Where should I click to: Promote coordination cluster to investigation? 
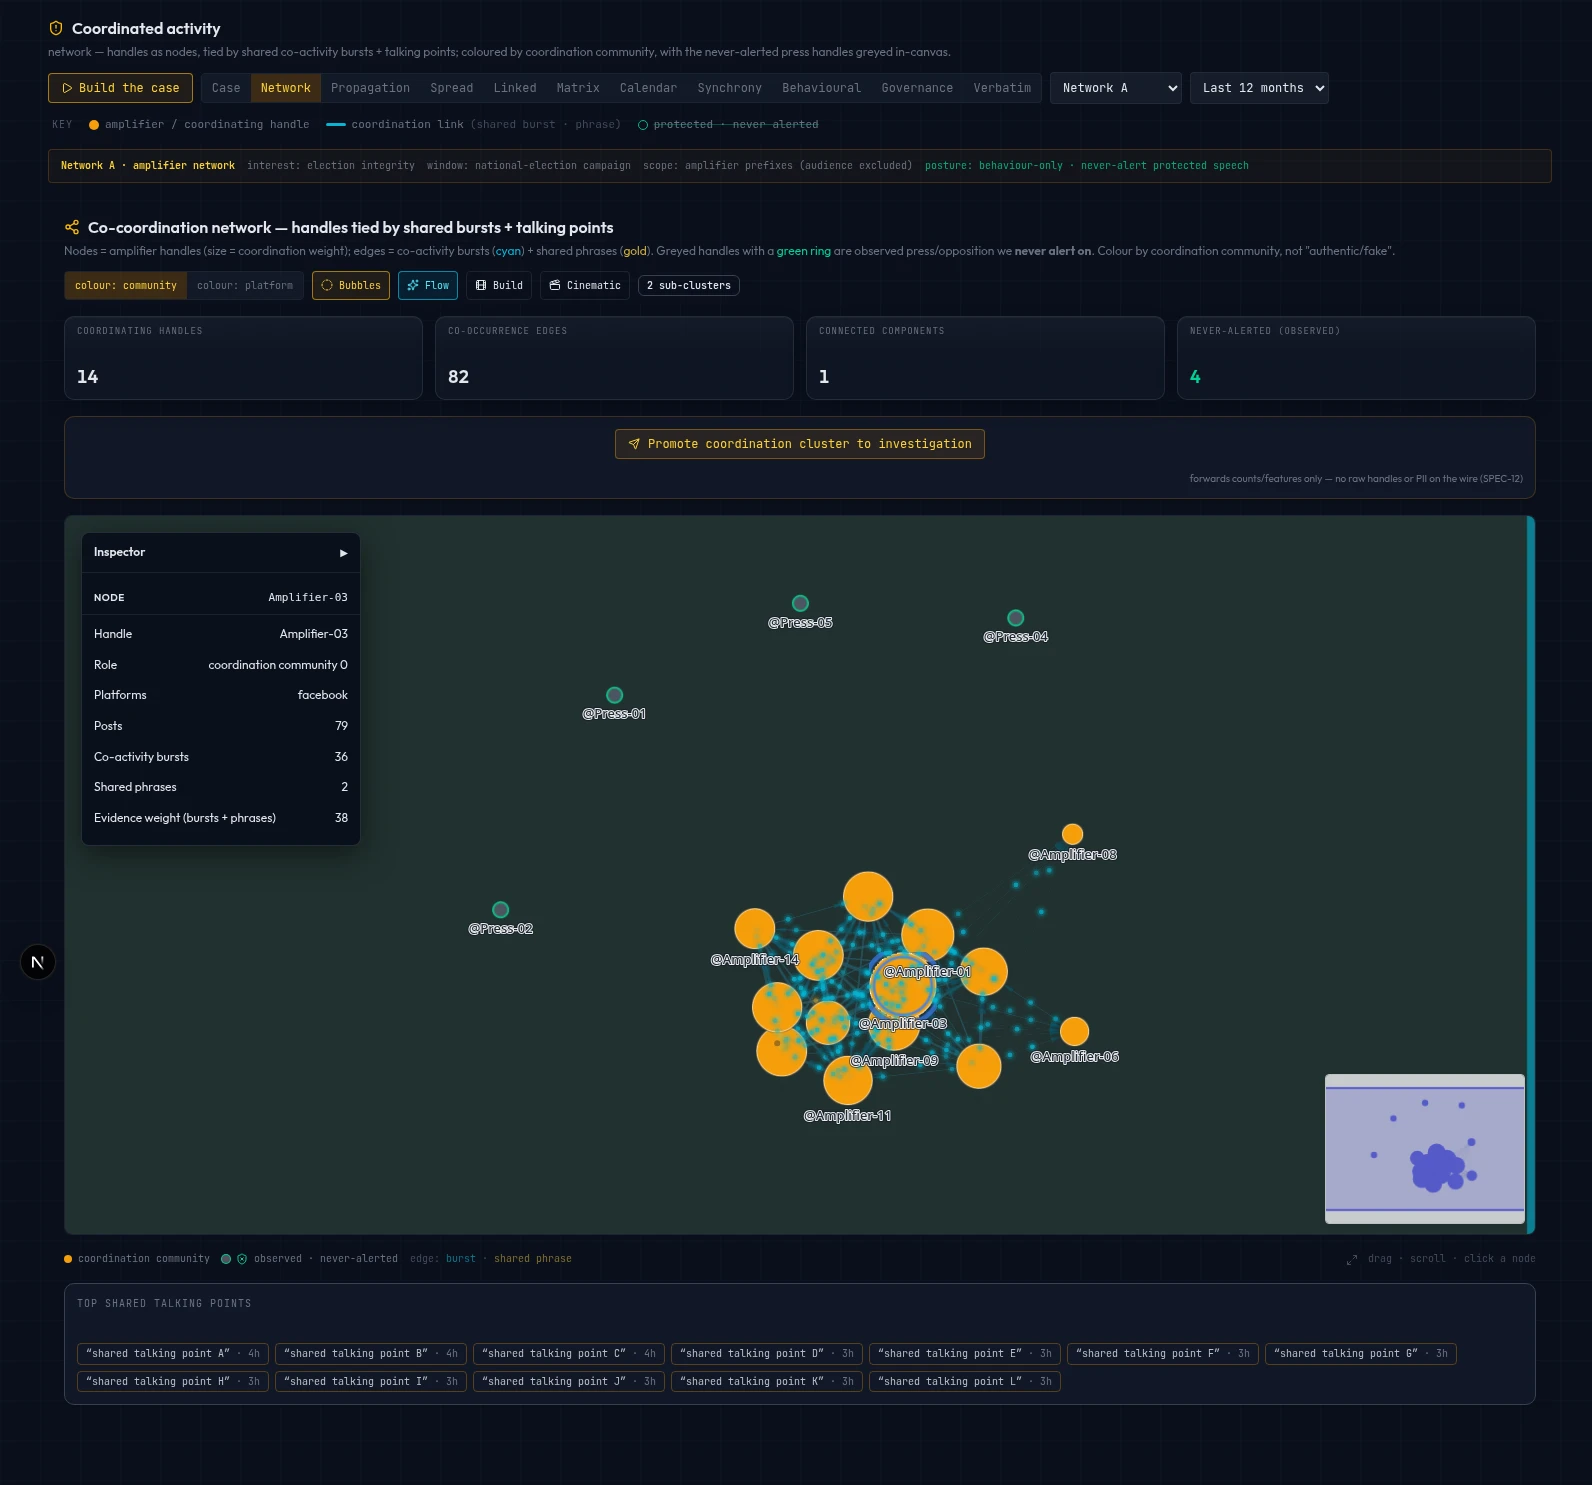pos(800,444)
